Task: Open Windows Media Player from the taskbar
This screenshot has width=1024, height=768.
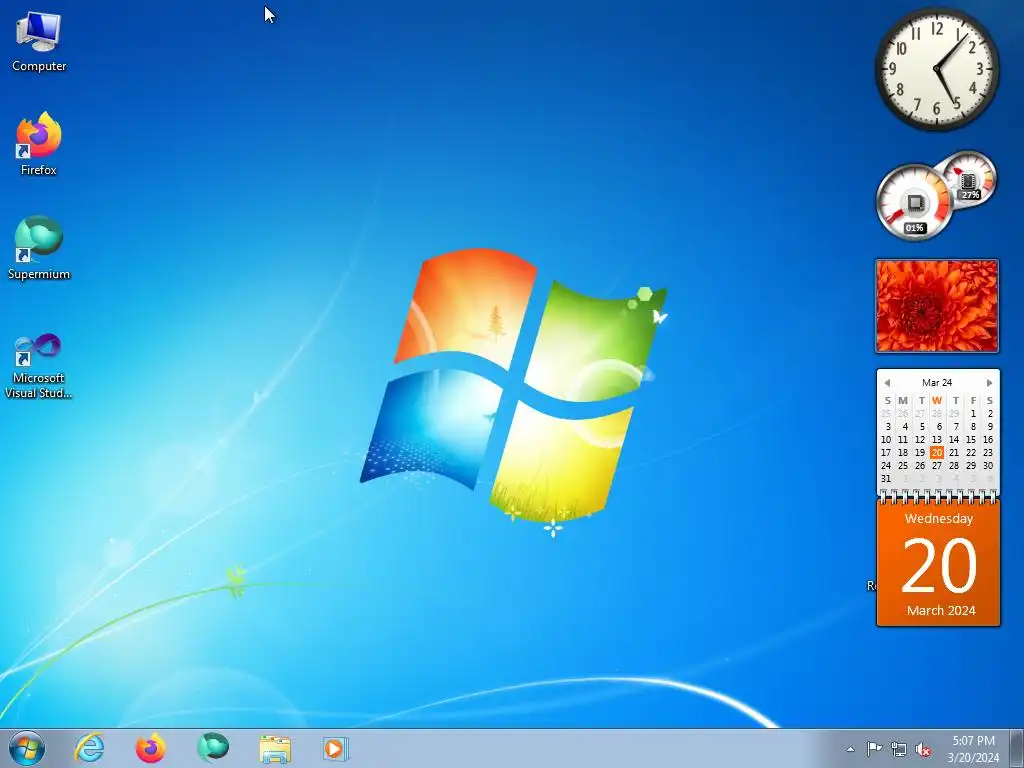Action: [x=336, y=748]
